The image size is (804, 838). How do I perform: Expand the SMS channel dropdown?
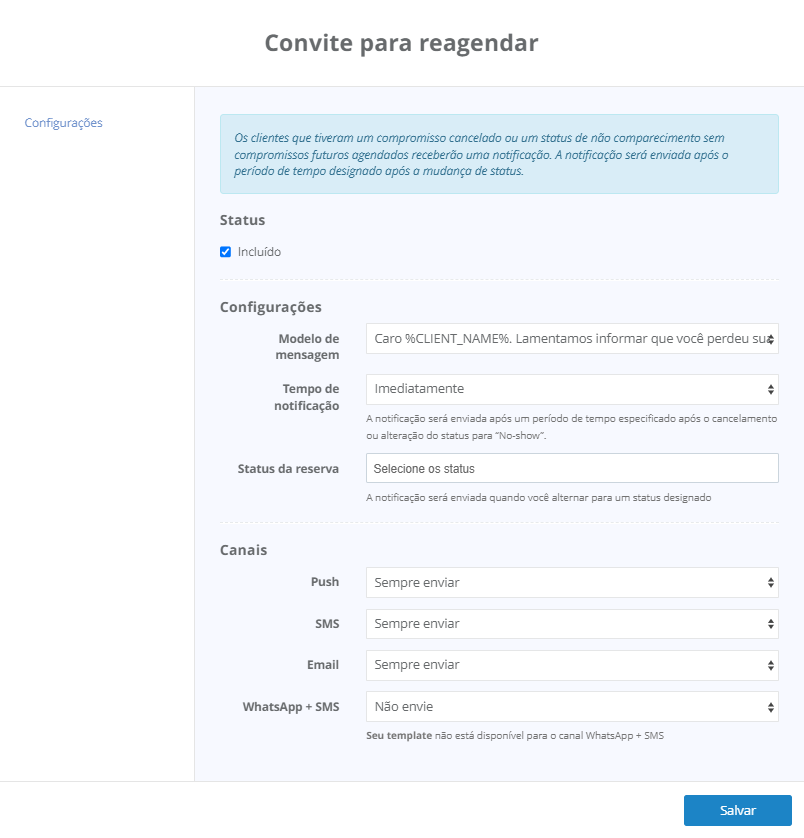pyautogui.click(x=571, y=624)
